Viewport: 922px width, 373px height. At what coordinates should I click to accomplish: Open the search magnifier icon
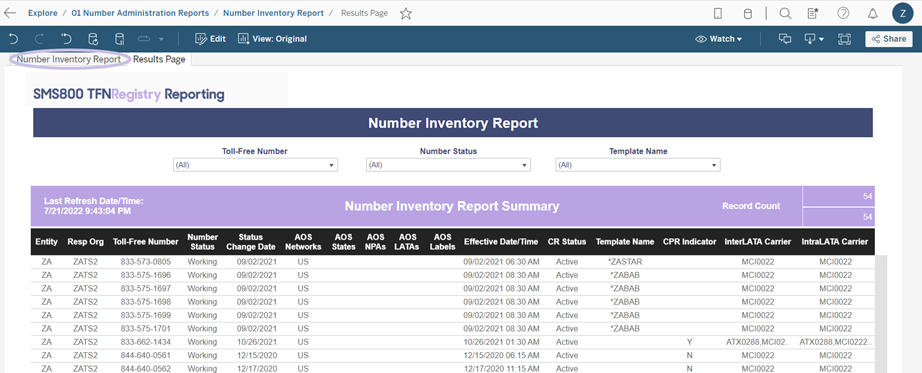pos(785,14)
